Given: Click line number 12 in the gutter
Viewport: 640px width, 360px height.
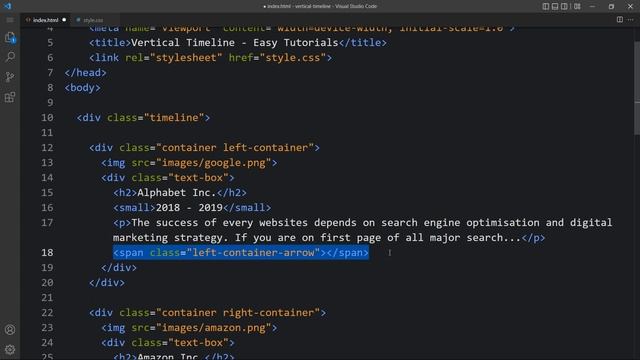Looking at the screenshot, I should click(x=47, y=148).
